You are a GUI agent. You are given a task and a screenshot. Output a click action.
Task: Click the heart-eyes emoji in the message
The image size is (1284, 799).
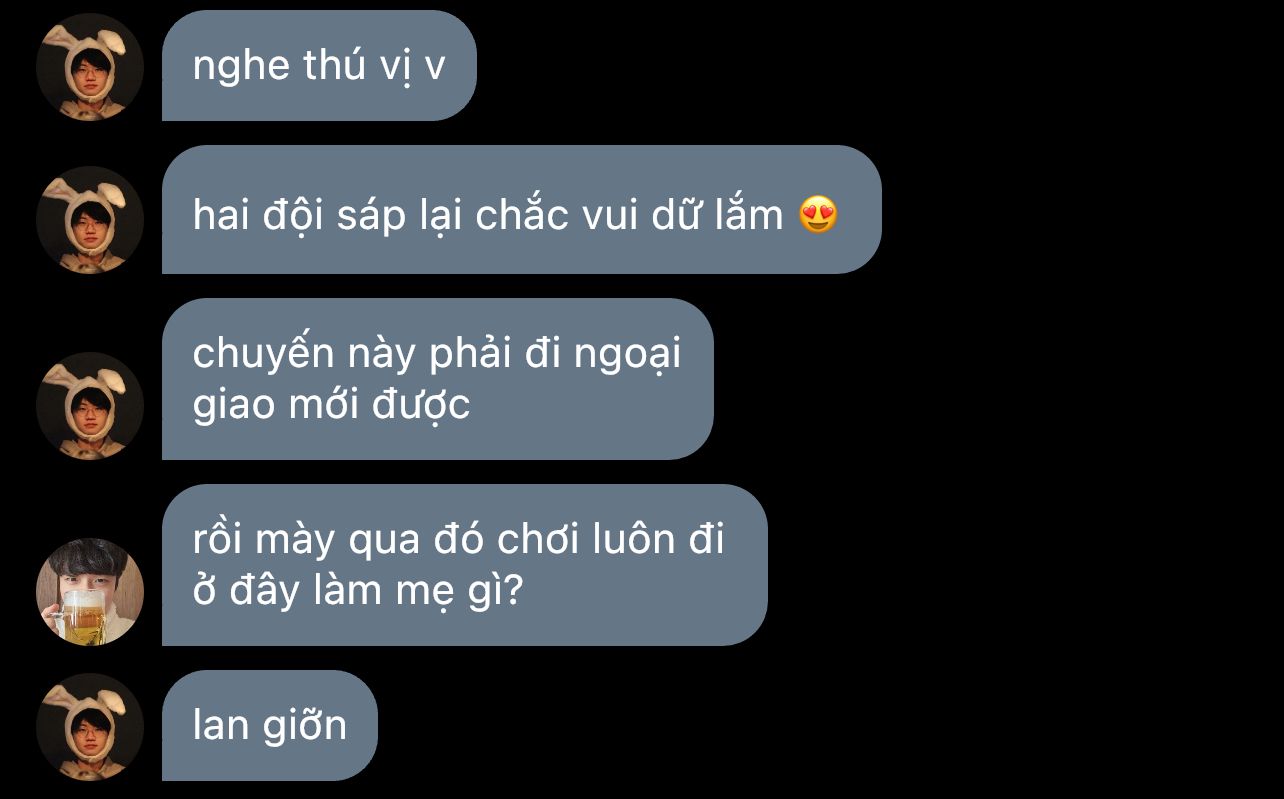pyautogui.click(x=818, y=215)
